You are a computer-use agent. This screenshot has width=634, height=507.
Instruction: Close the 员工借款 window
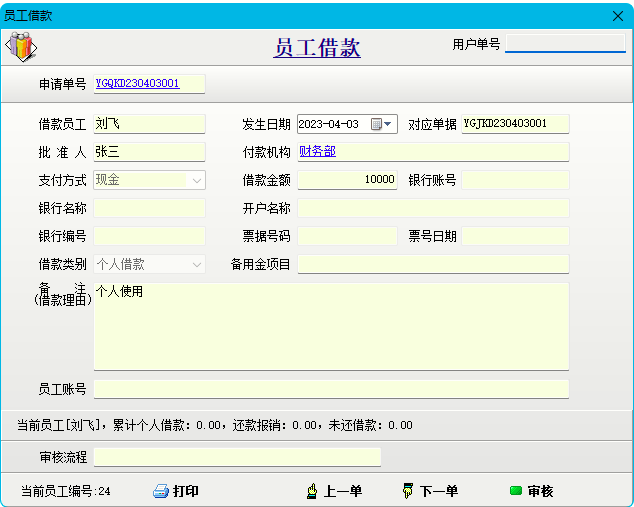coord(617,16)
